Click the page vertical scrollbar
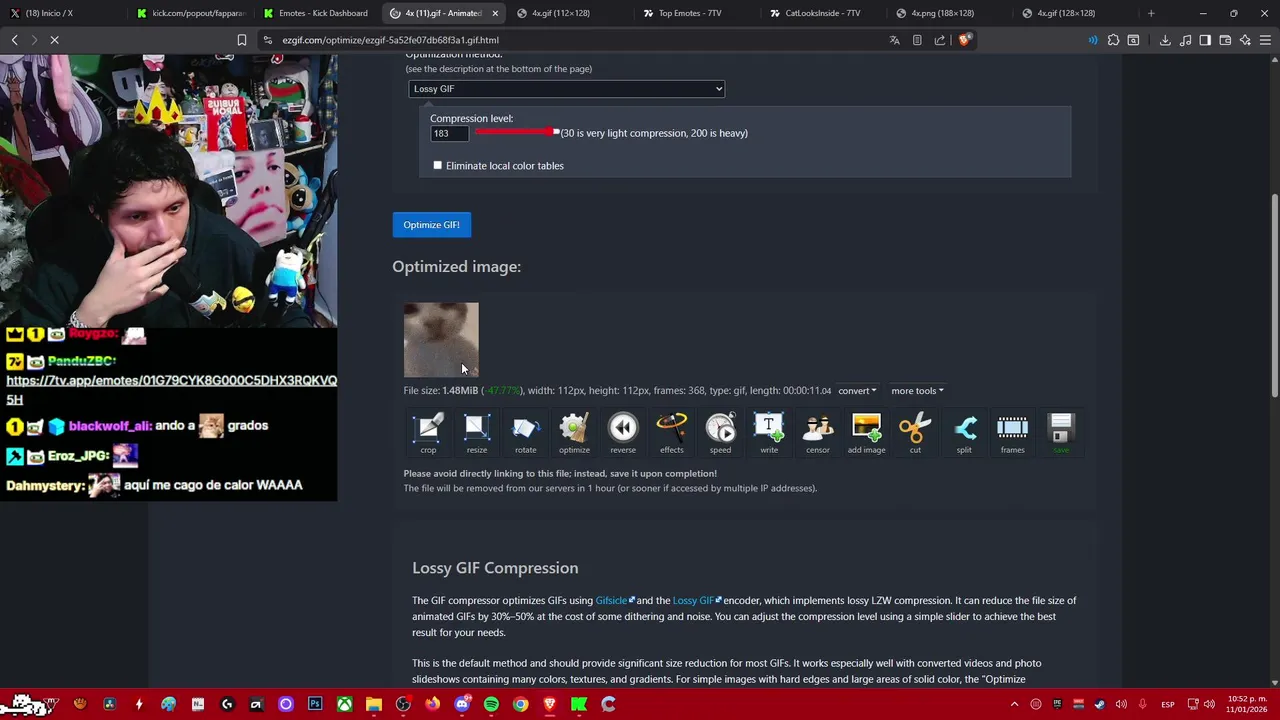Image resolution: width=1280 pixels, height=720 pixels. [x=1274, y=295]
